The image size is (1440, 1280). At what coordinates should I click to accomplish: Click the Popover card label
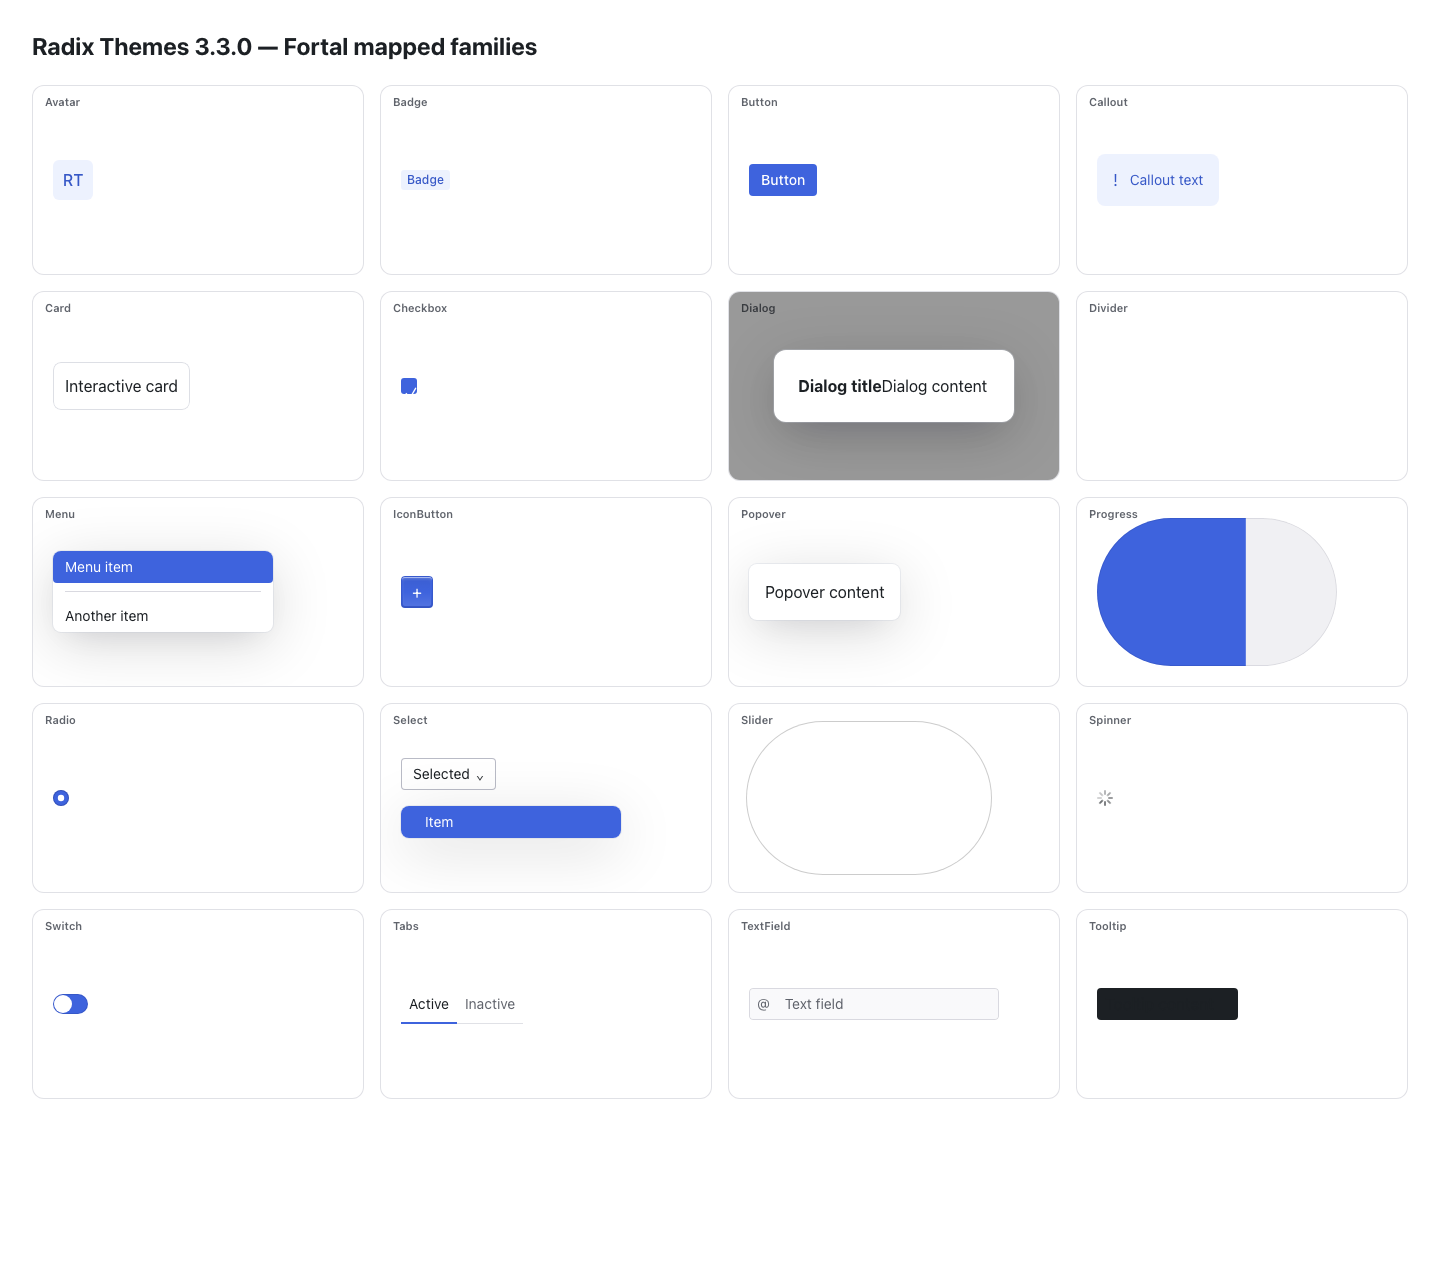(x=763, y=514)
